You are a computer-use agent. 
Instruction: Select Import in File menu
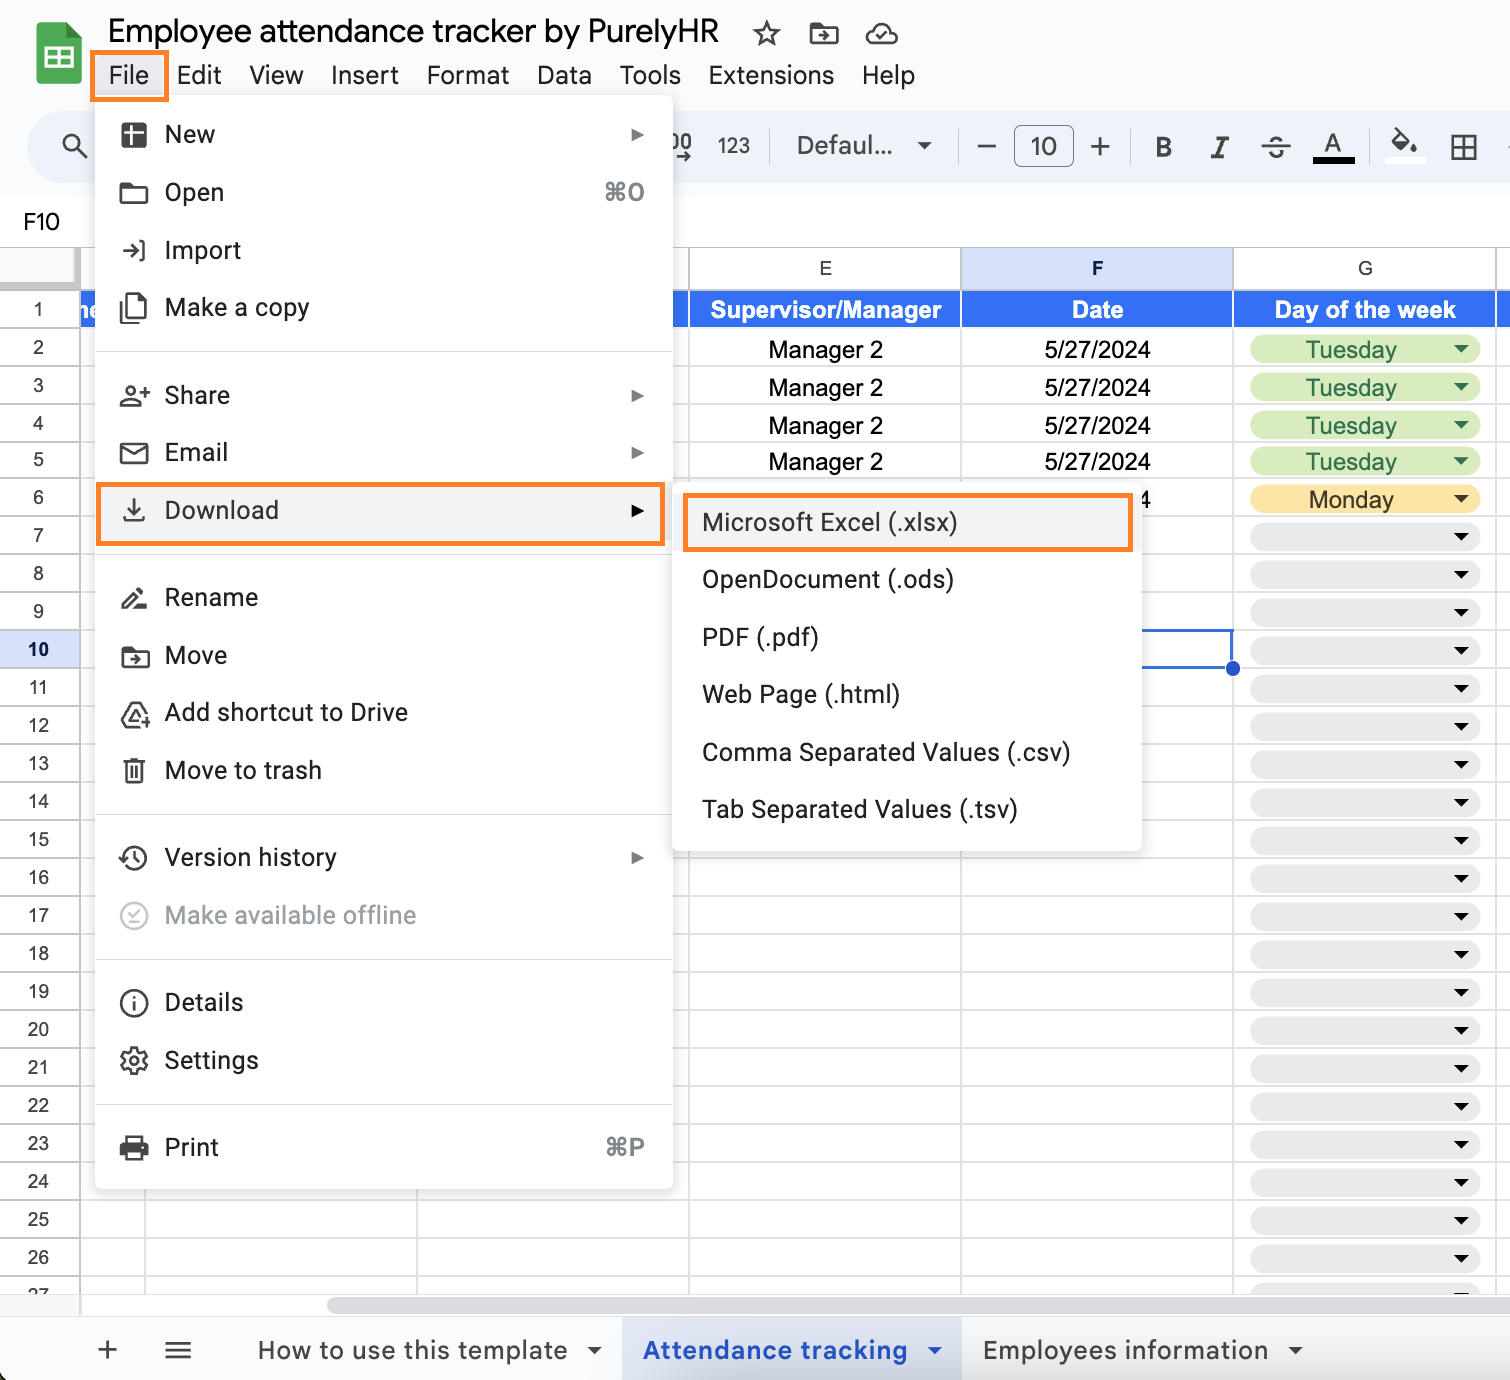(384, 250)
